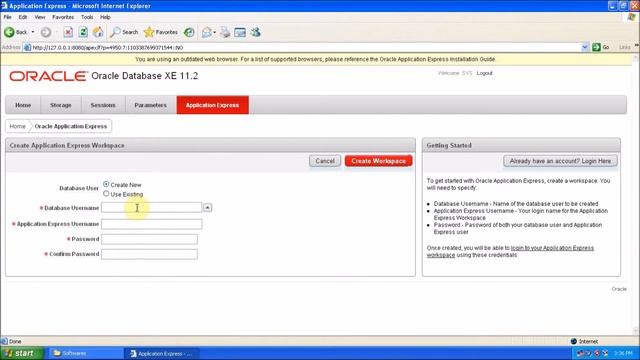Click the taskbar clock
This screenshot has height=360, width=640.
[623, 353]
